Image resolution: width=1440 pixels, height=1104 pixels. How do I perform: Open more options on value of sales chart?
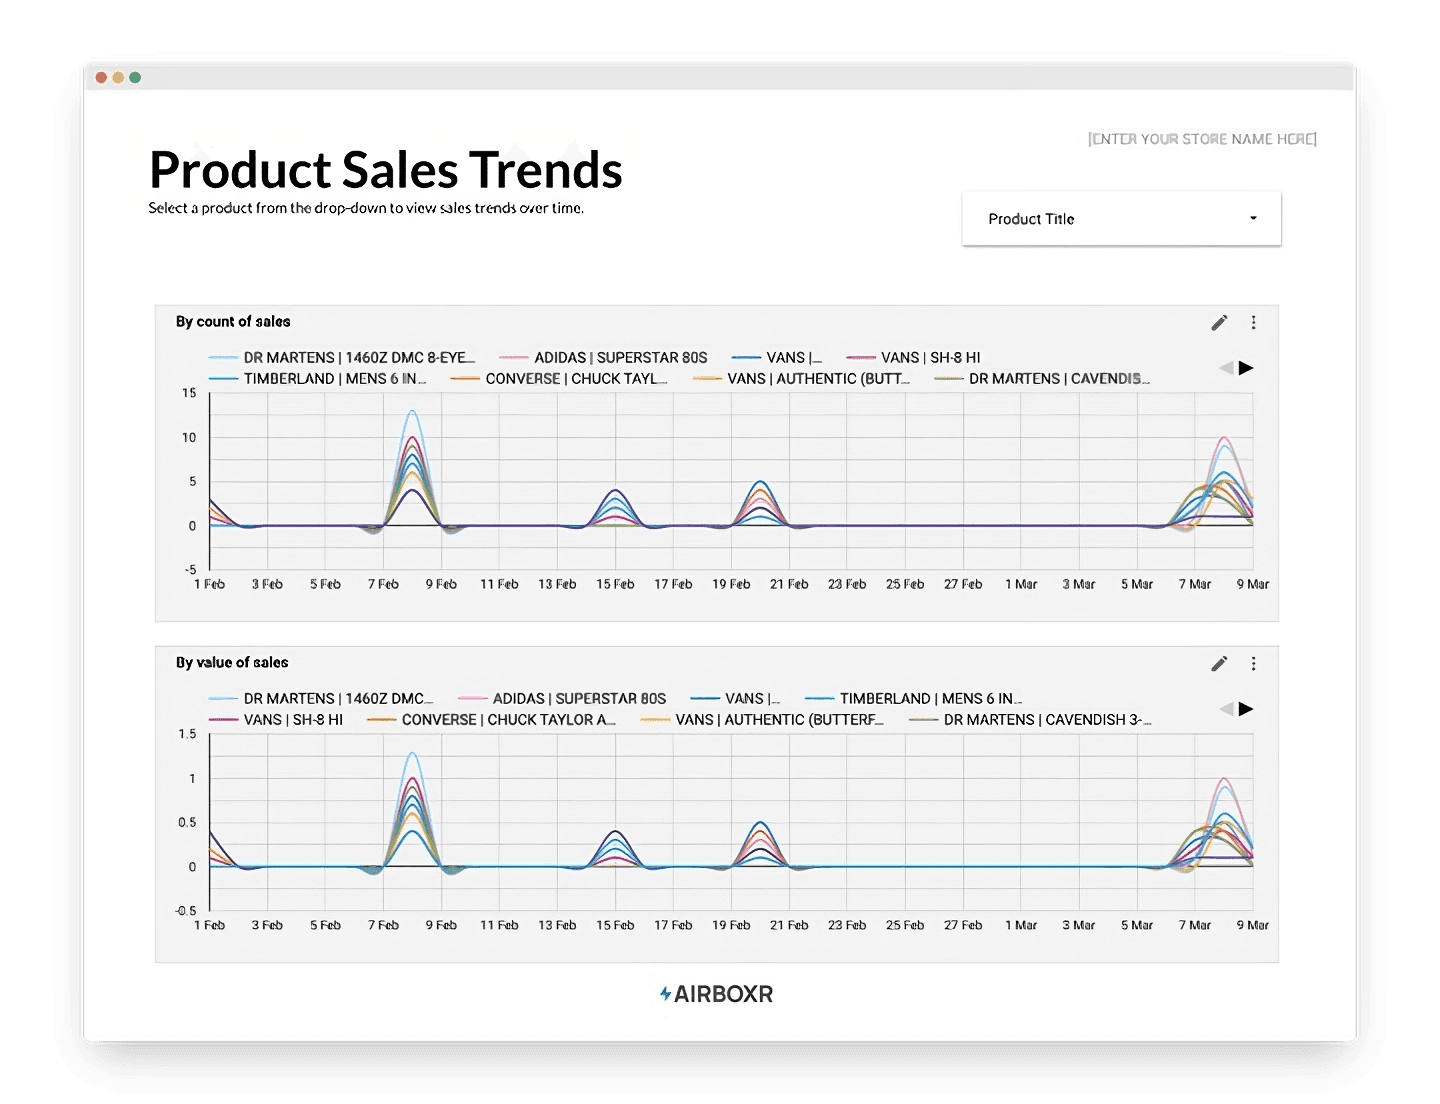pos(1253,663)
